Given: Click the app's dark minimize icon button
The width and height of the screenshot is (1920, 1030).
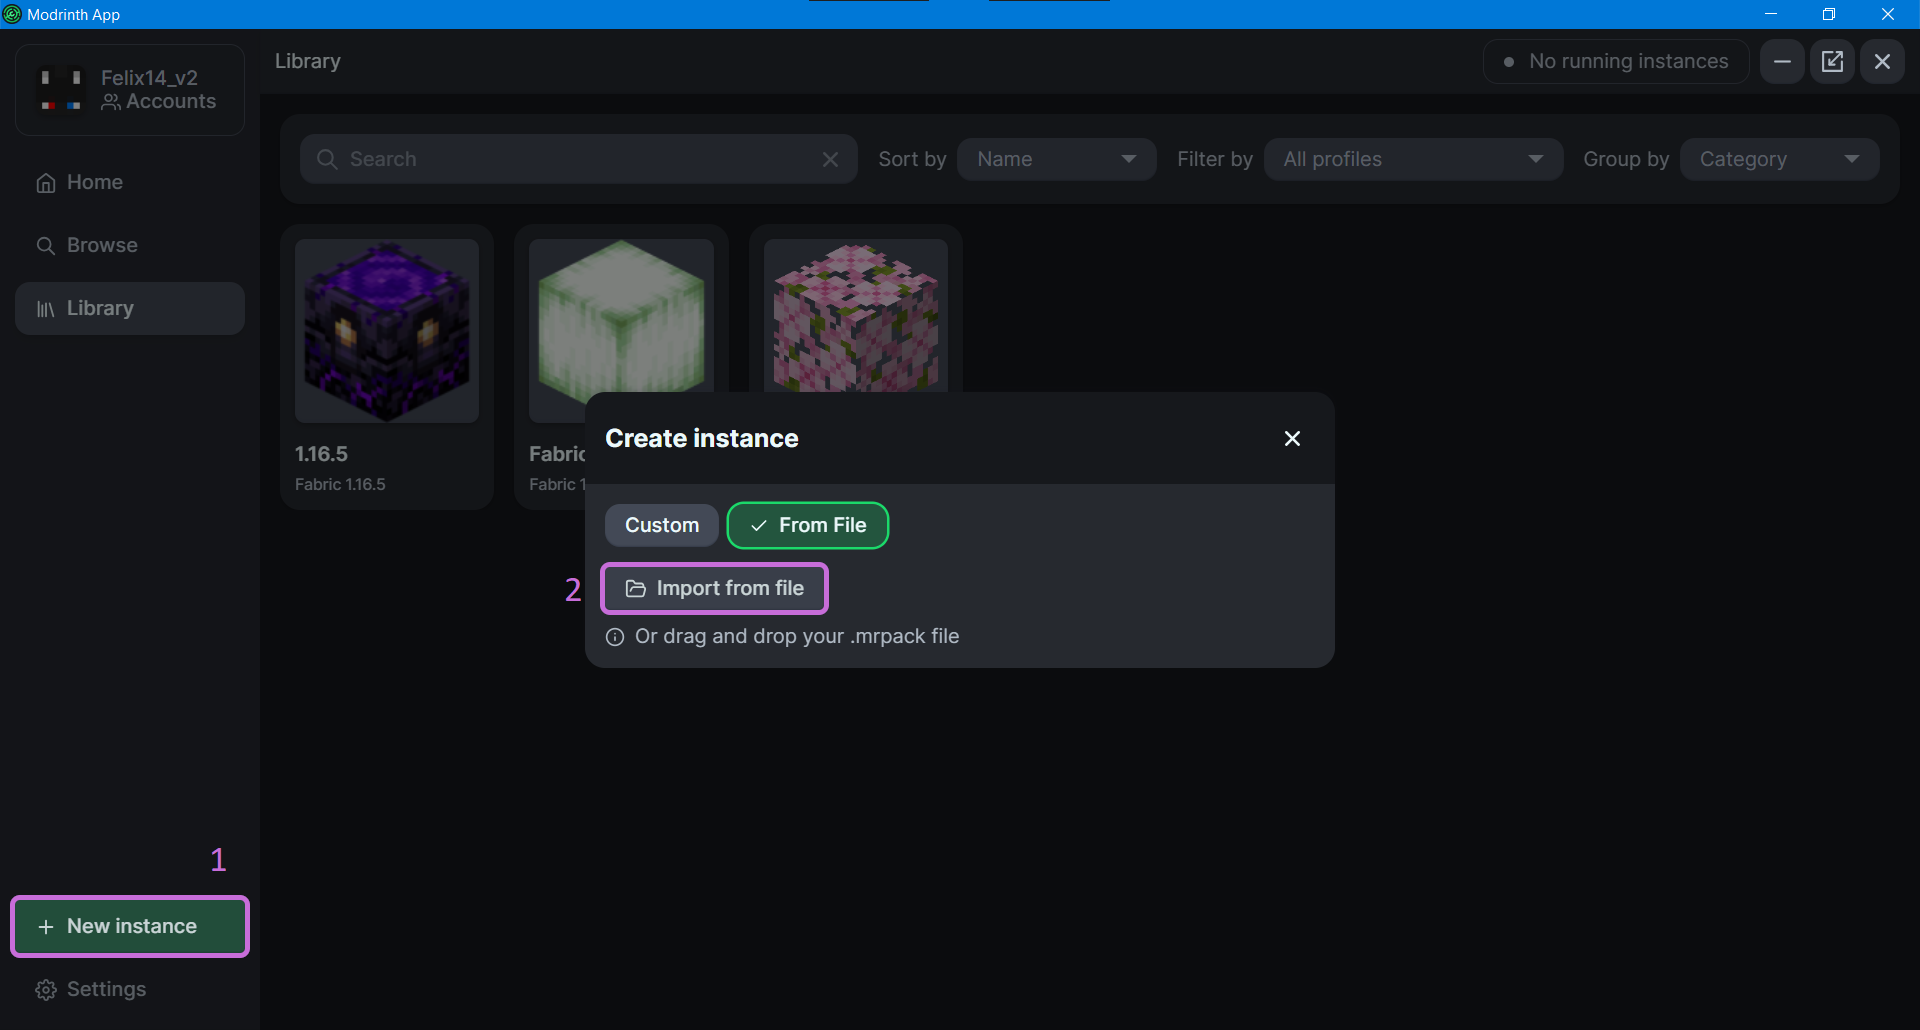Looking at the screenshot, I should tap(1782, 61).
